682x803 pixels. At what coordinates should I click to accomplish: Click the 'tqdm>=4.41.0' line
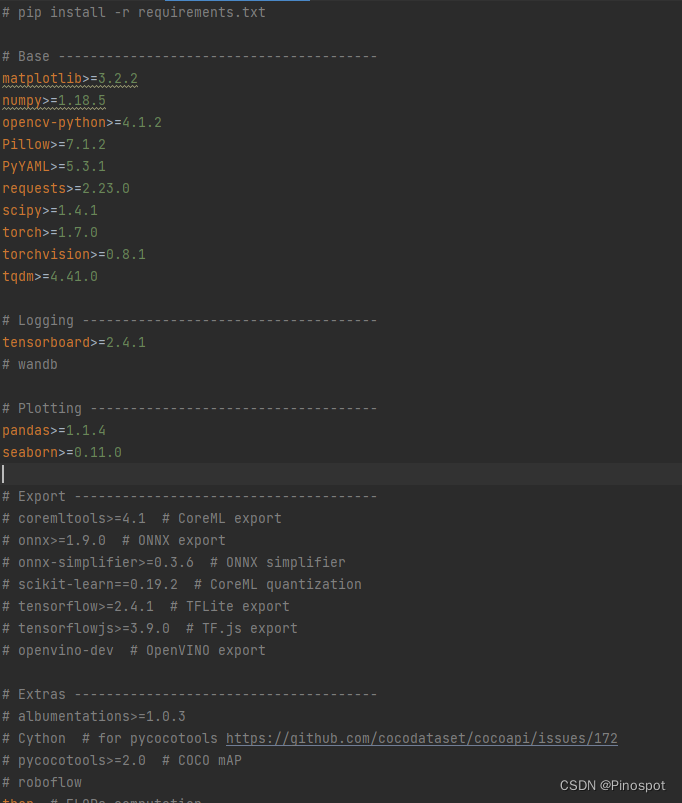50,277
